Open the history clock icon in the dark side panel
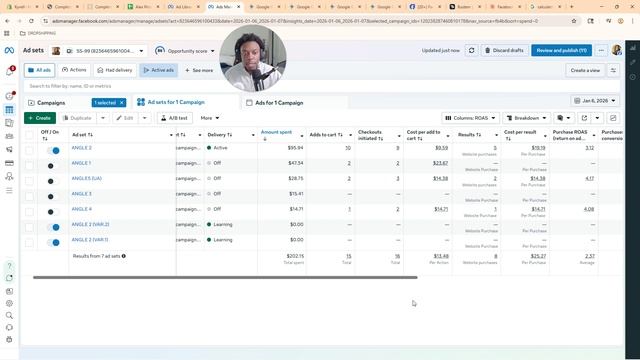 point(633,77)
